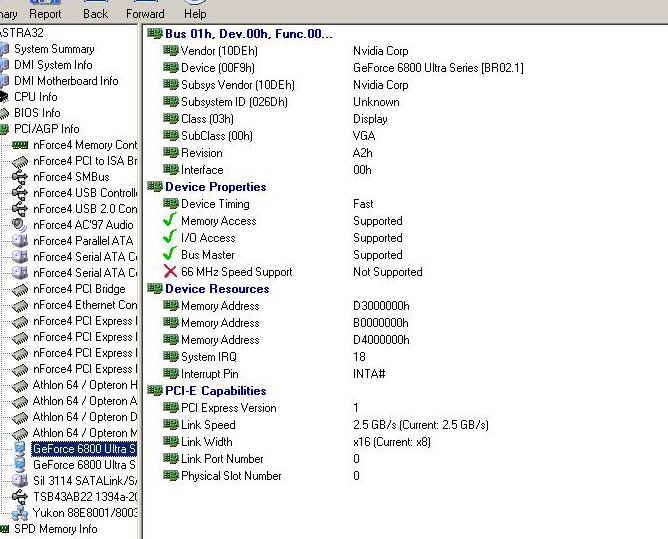
Task: Select nForce4 SMBus tree item
Action: pyautogui.click(x=71, y=177)
